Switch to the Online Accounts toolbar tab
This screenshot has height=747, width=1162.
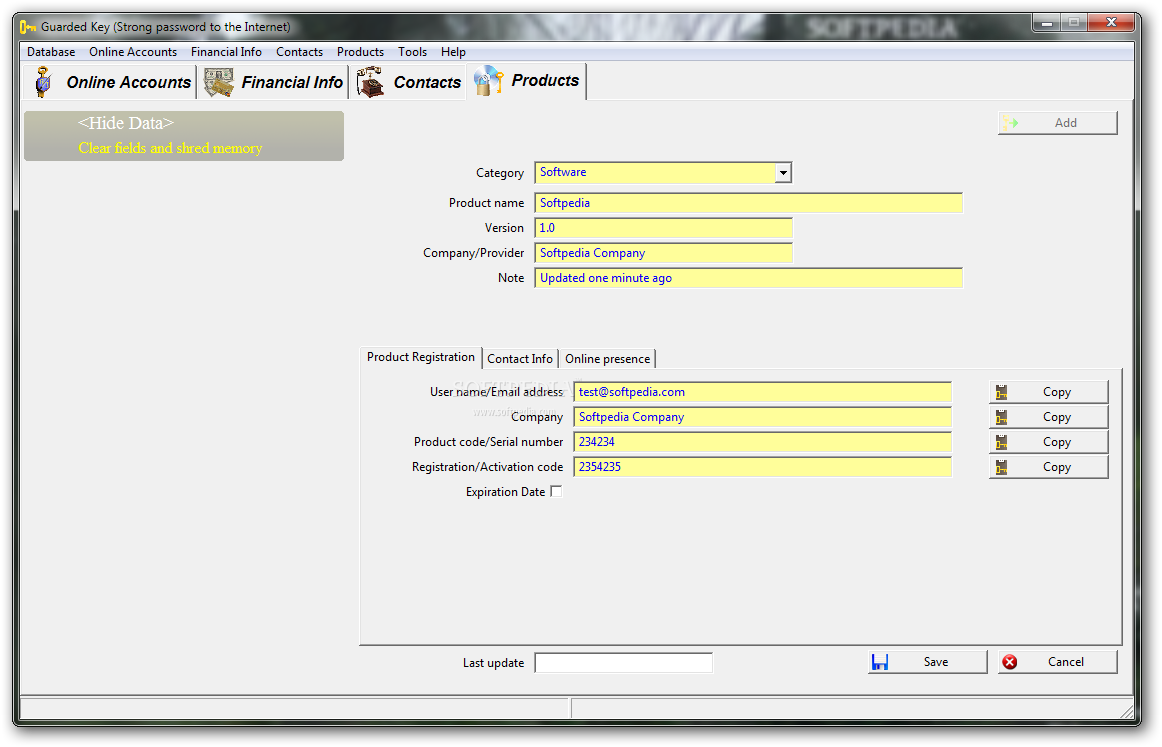click(111, 82)
